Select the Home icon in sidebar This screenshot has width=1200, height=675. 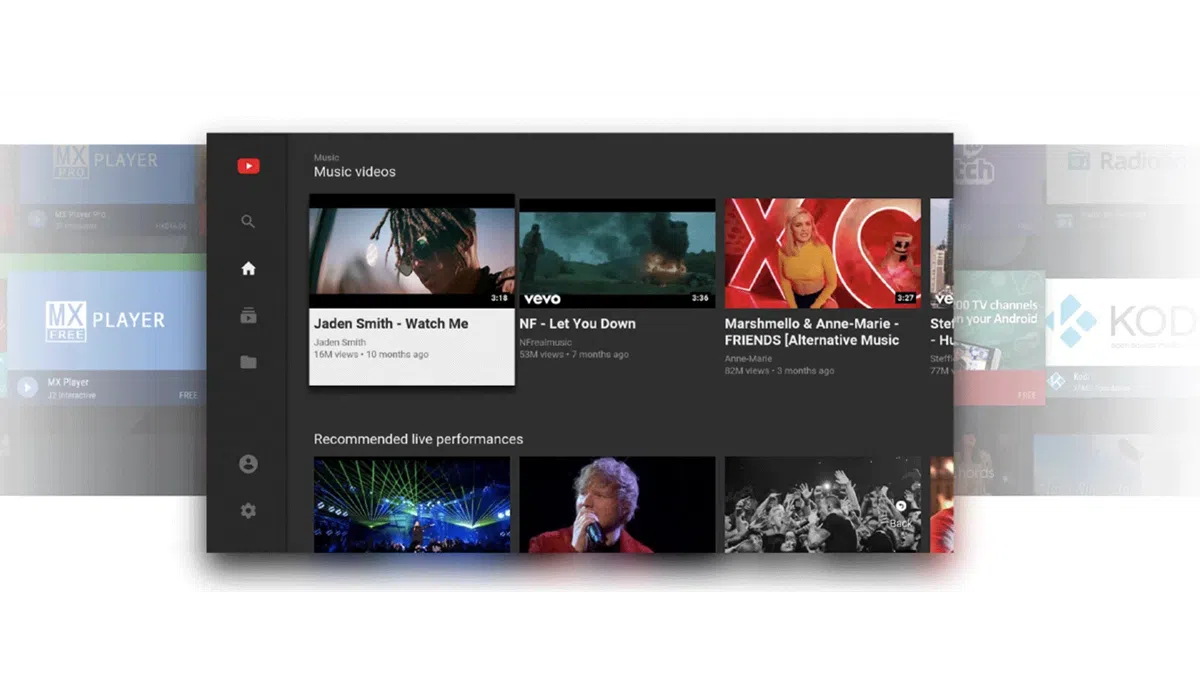click(248, 268)
